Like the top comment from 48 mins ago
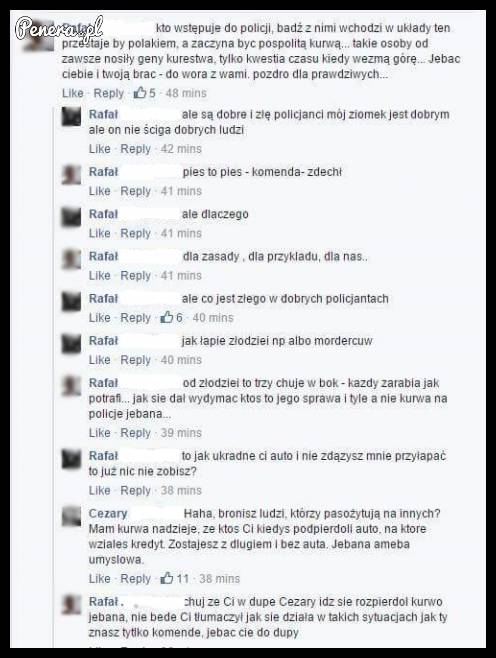Image resolution: width=496 pixels, height=658 pixels. click(x=73, y=93)
